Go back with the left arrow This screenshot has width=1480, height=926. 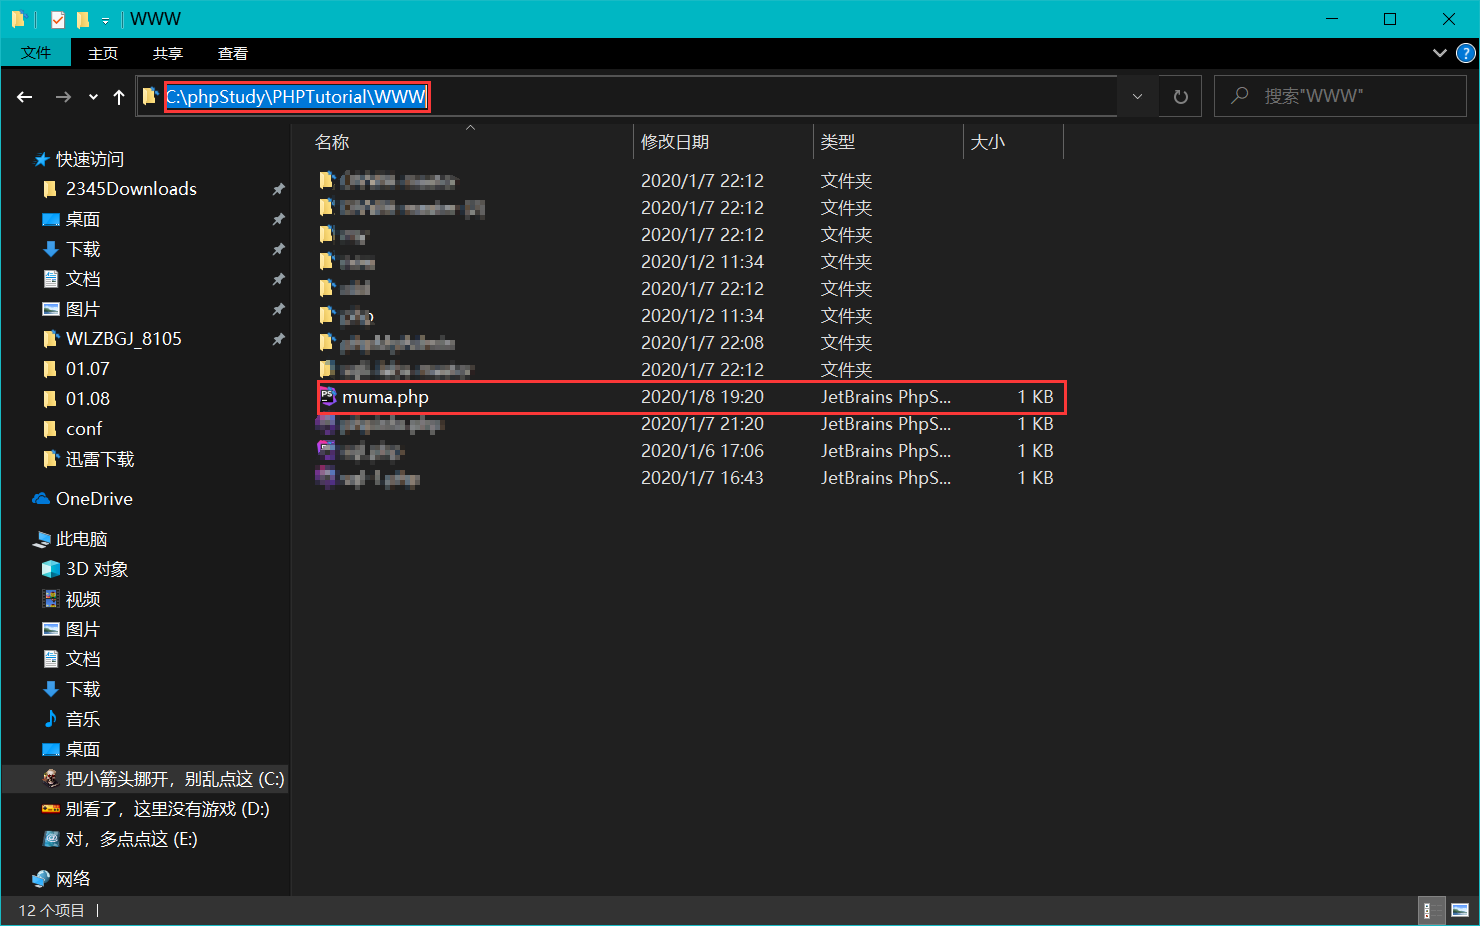click(25, 97)
